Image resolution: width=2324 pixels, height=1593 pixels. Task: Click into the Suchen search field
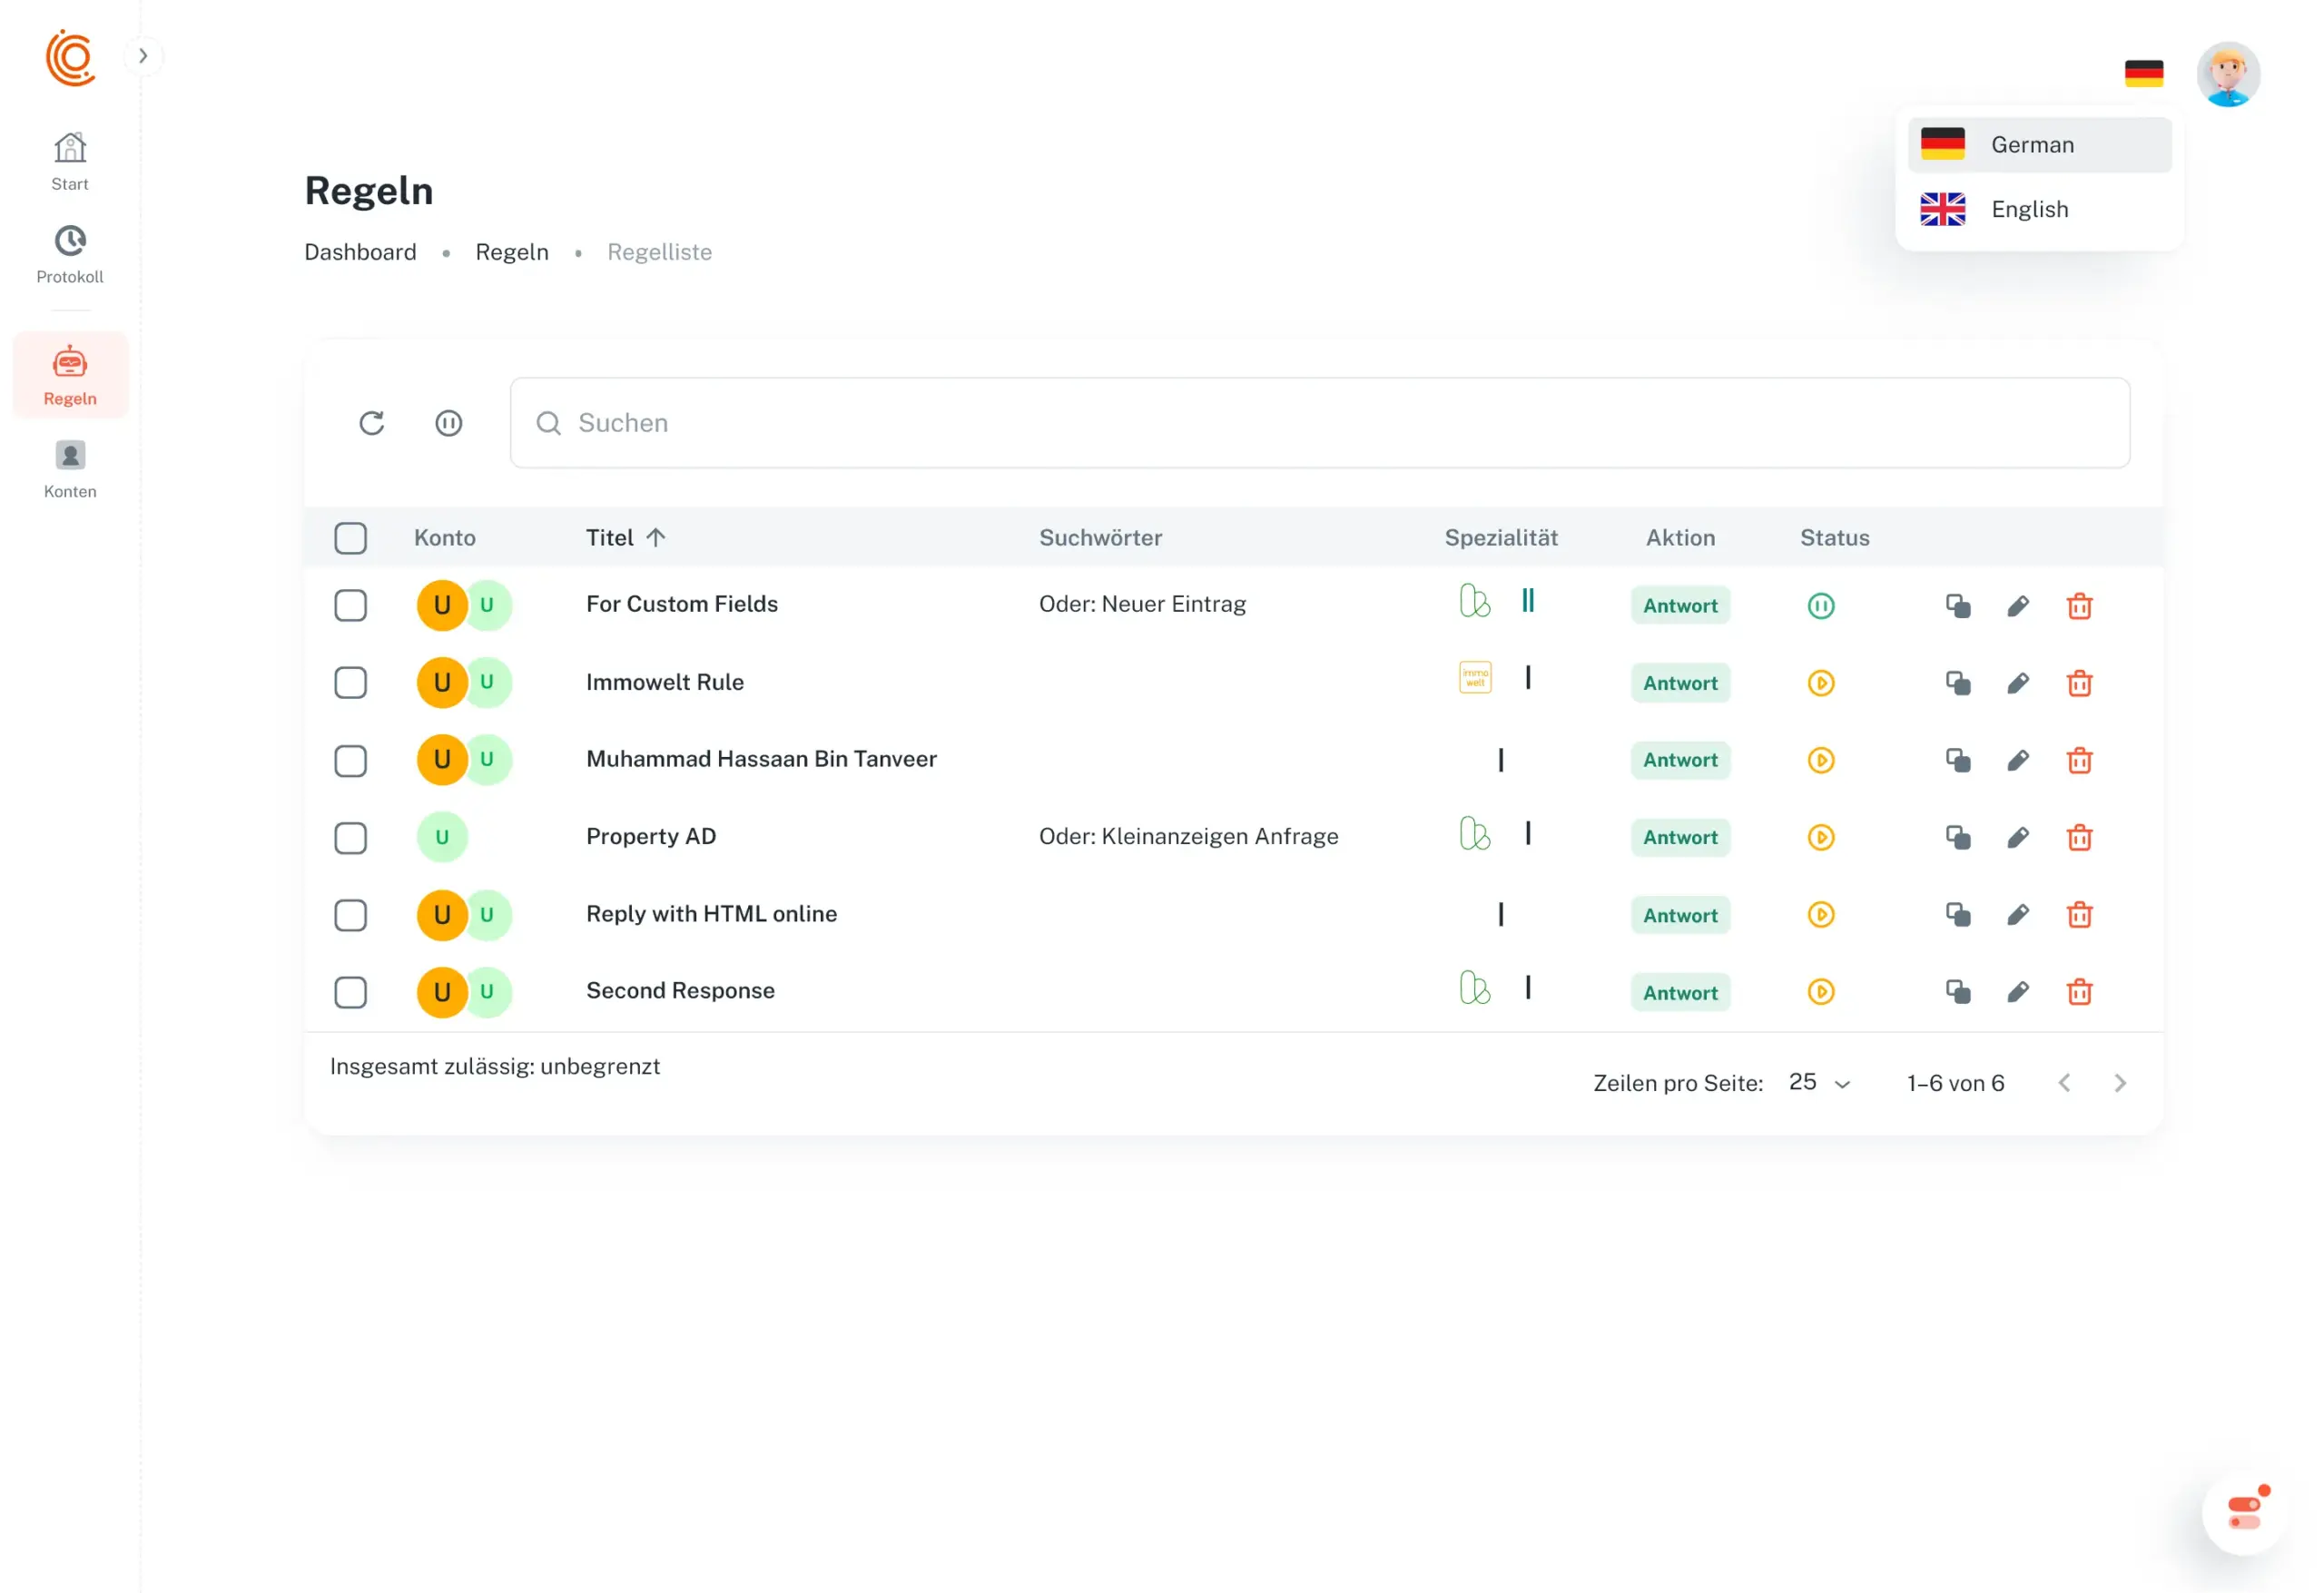pos(1320,423)
